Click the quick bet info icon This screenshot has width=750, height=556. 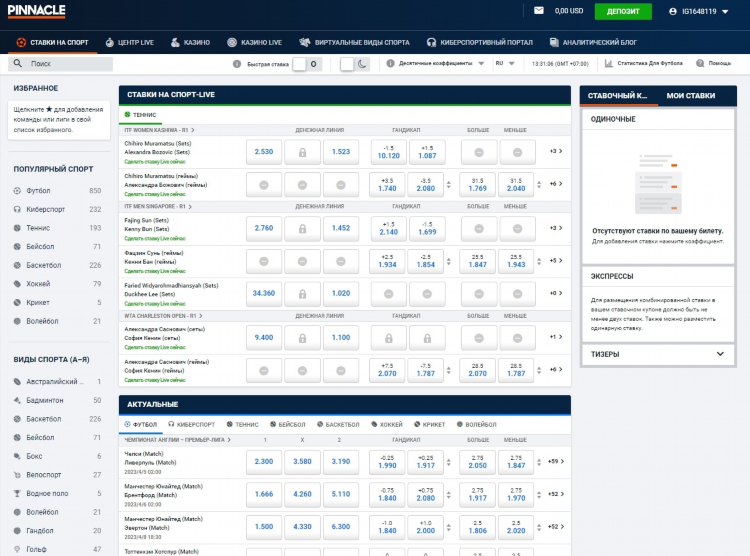click(237, 64)
